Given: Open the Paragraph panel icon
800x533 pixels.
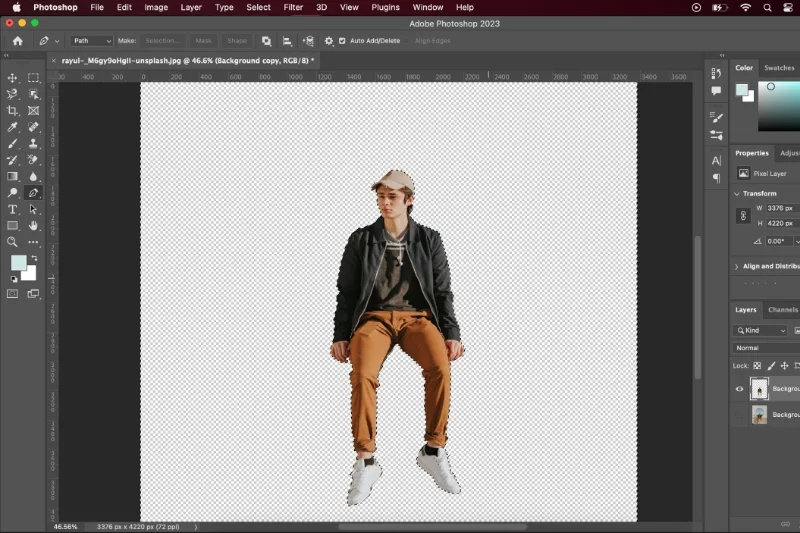Looking at the screenshot, I should click(716, 178).
